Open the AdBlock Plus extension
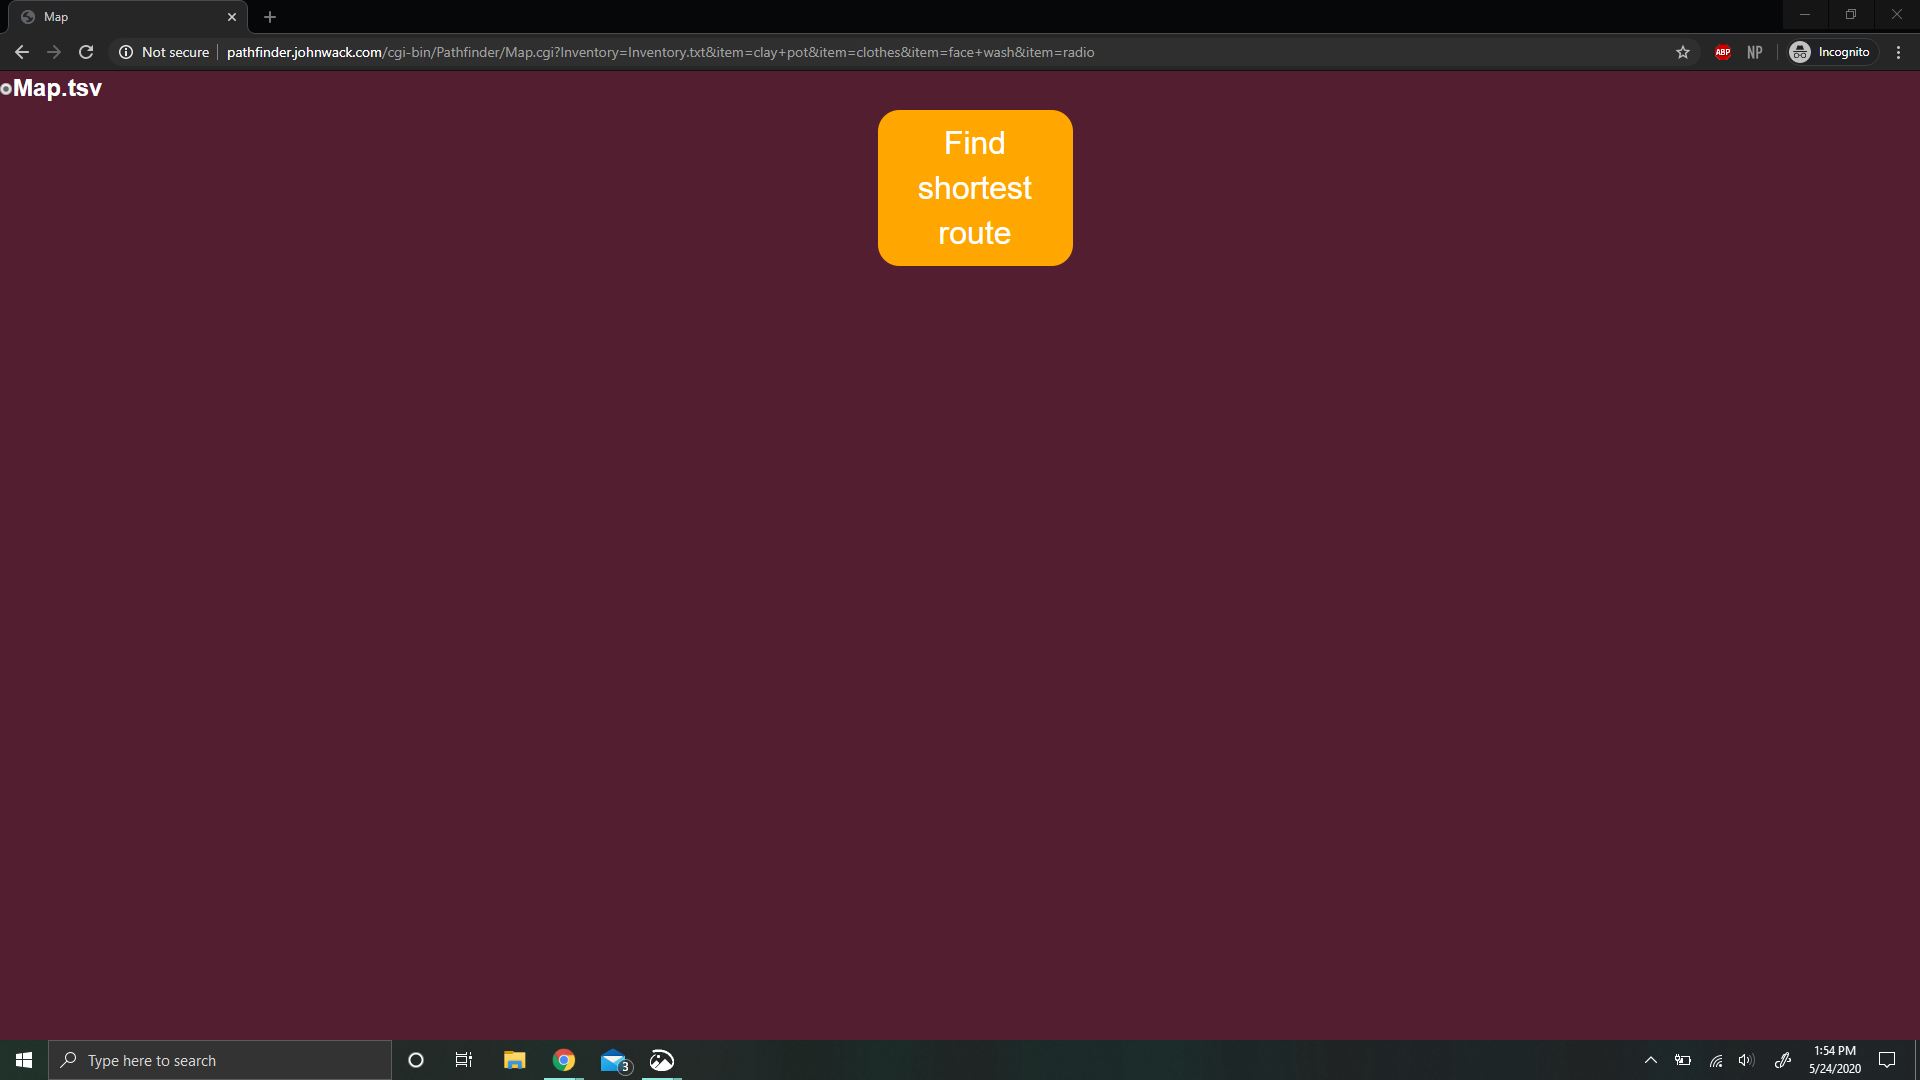This screenshot has width=1920, height=1080. pos(1723,52)
